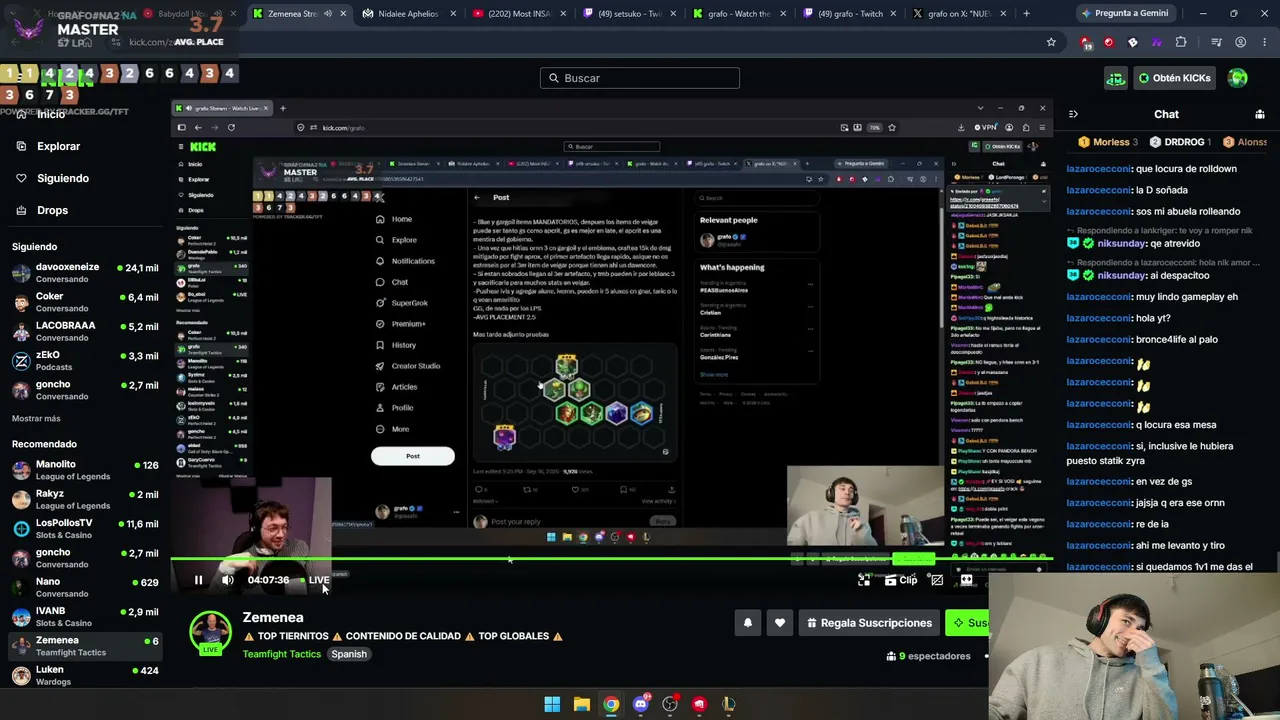Open zEkO channel in the sidebar
Viewport: 1280px width, 720px height.
click(x=85, y=361)
